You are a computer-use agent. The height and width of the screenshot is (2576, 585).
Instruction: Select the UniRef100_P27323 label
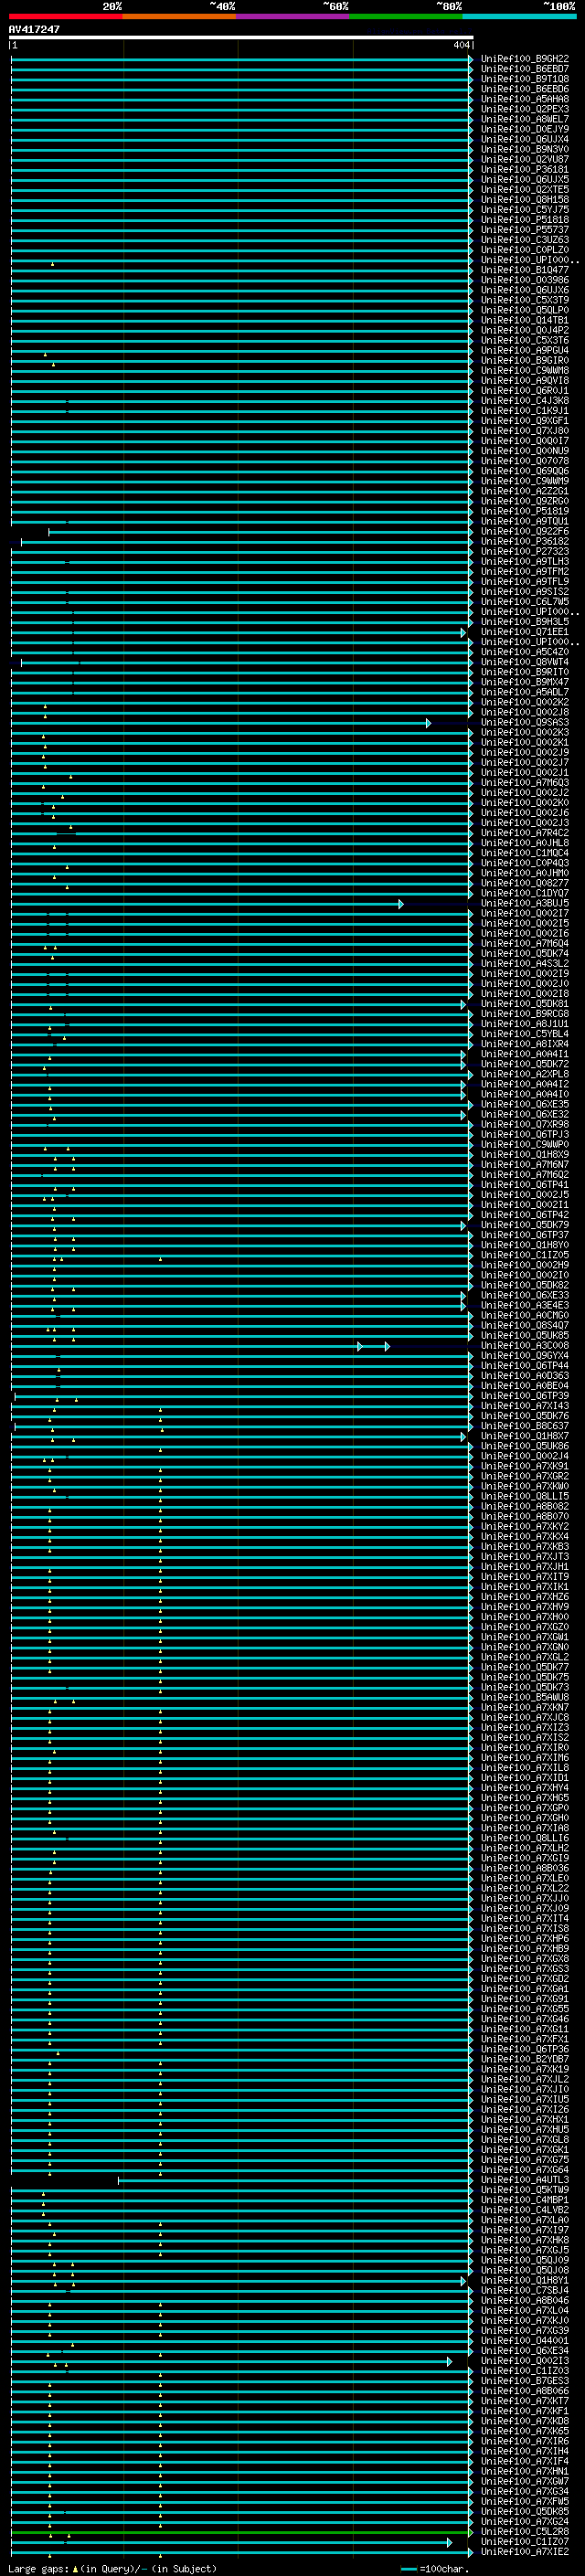tap(525, 552)
